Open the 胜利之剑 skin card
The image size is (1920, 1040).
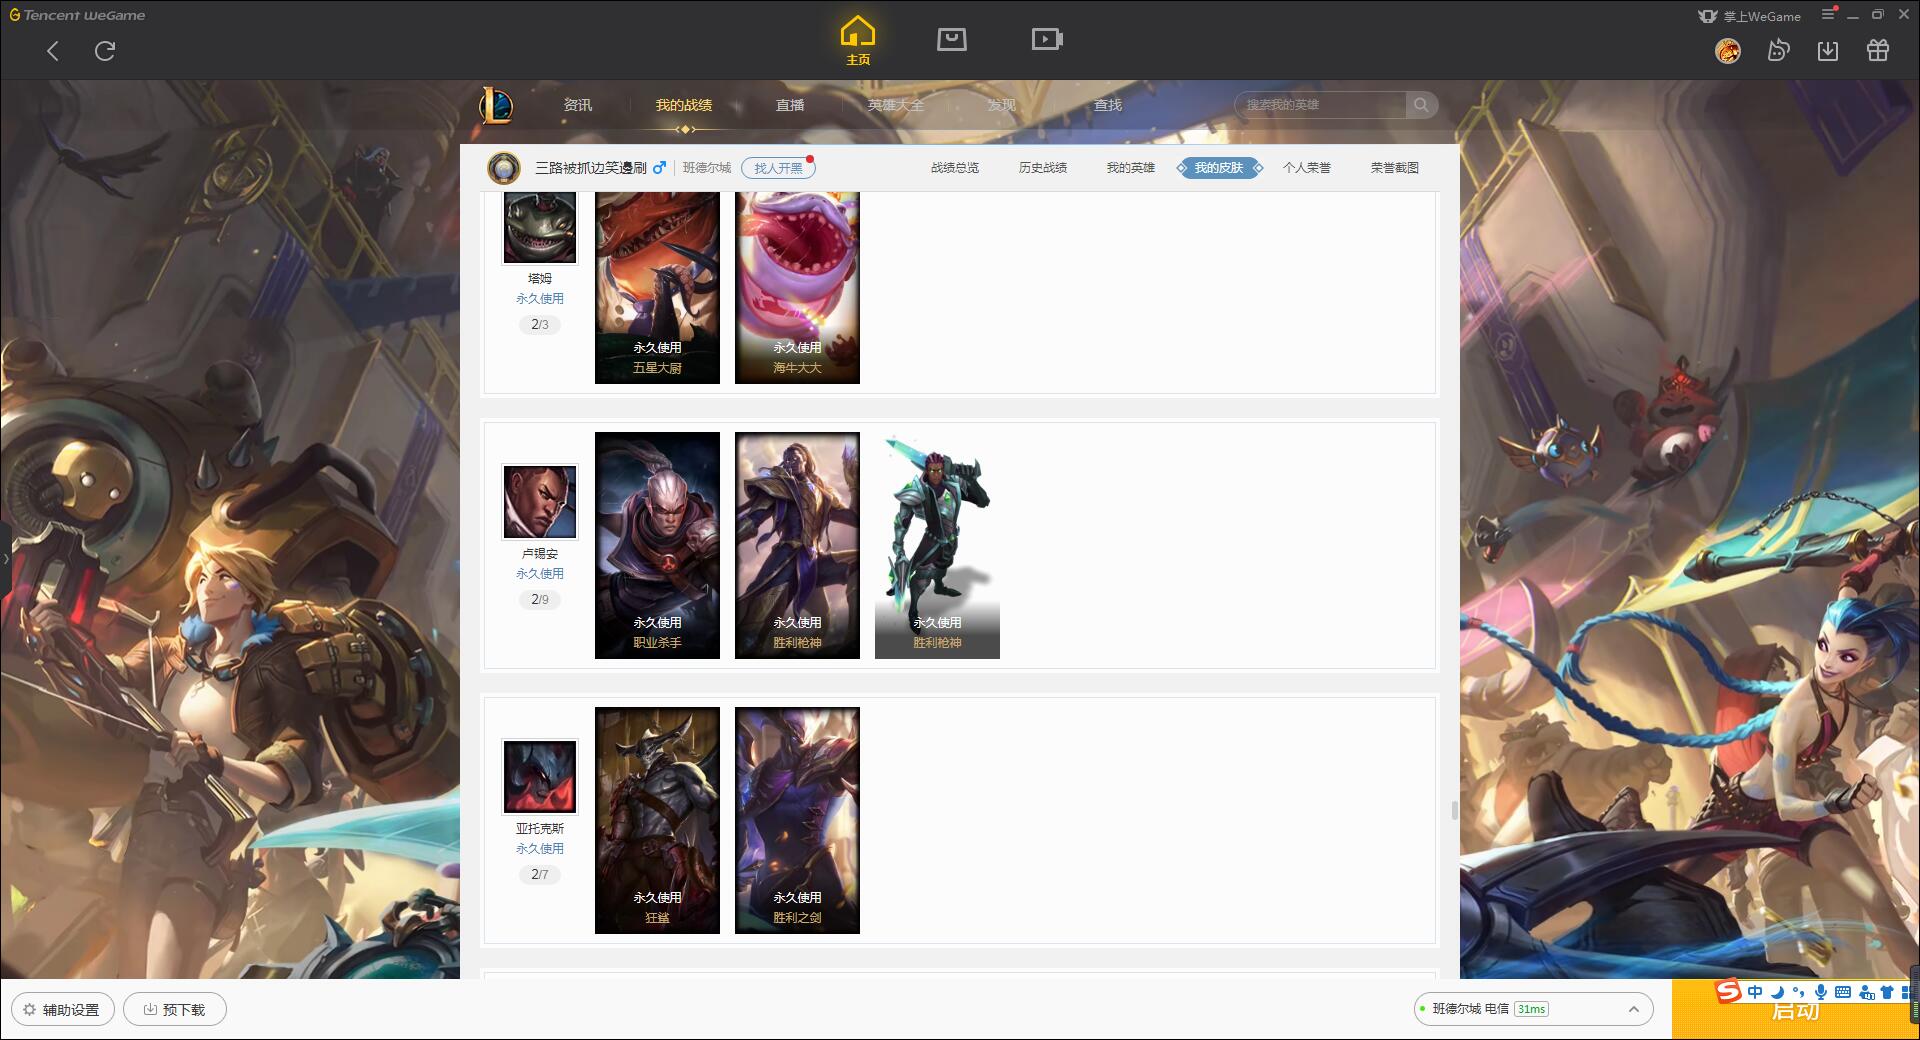click(797, 820)
